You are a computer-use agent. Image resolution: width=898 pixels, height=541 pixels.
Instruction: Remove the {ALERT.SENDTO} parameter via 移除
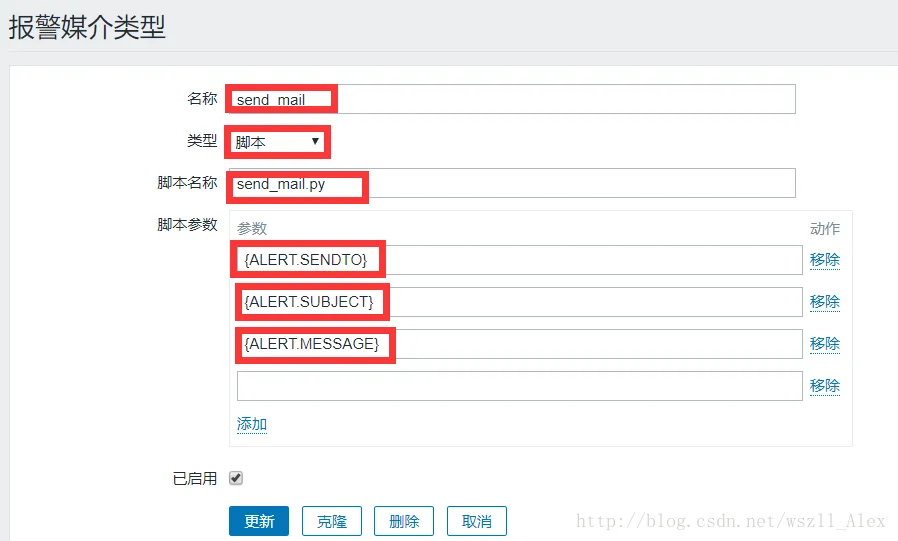(824, 260)
